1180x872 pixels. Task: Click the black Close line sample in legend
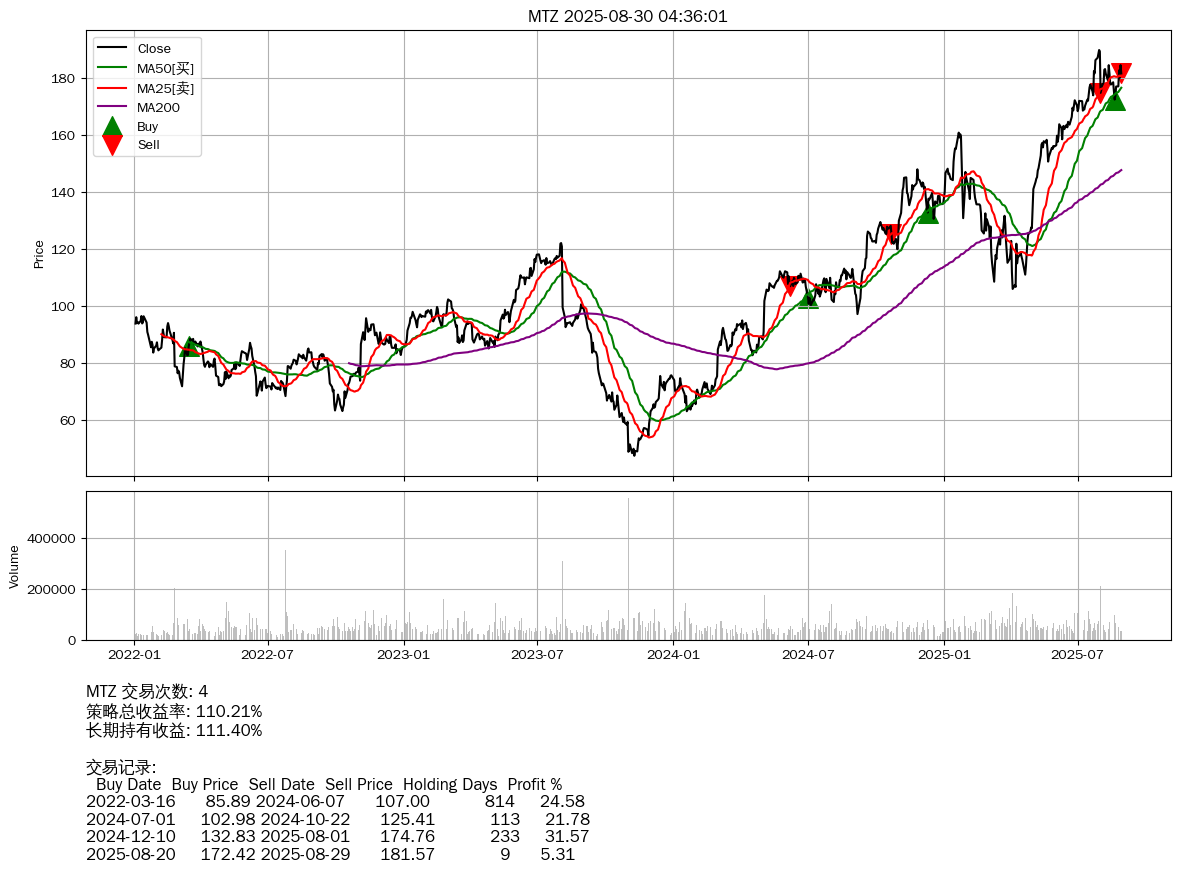(112, 49)
